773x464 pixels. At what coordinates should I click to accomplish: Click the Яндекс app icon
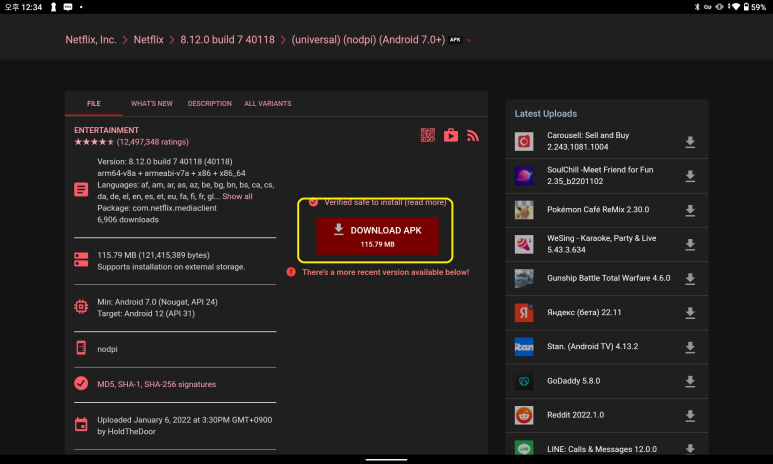524,313
